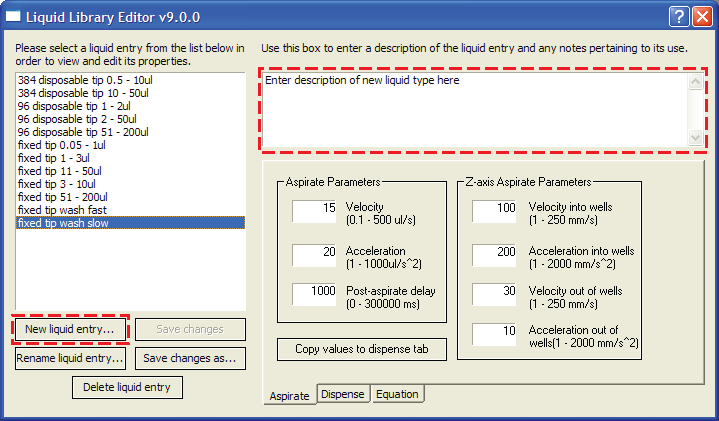719x421 pixels.
Task: Select '384 disposable tip 0.5 - 10ul' entry
Action: pyautogui.click(x=83, y=80)
